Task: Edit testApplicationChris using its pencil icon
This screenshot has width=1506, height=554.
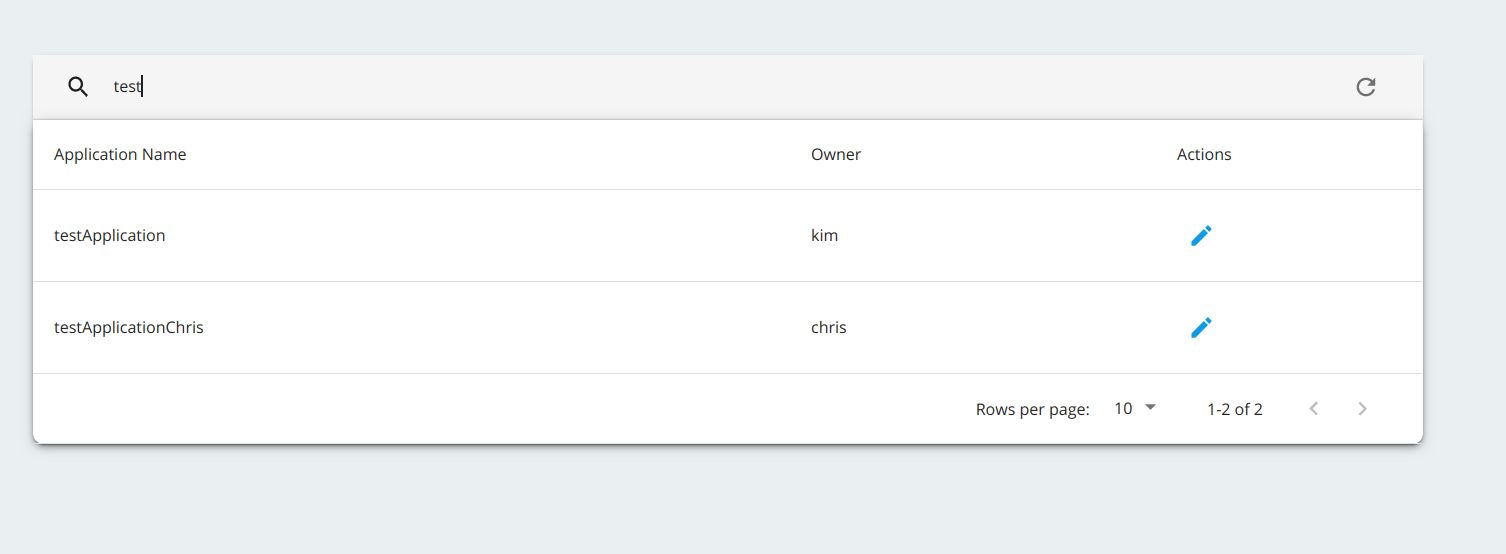Action: 1201,328
